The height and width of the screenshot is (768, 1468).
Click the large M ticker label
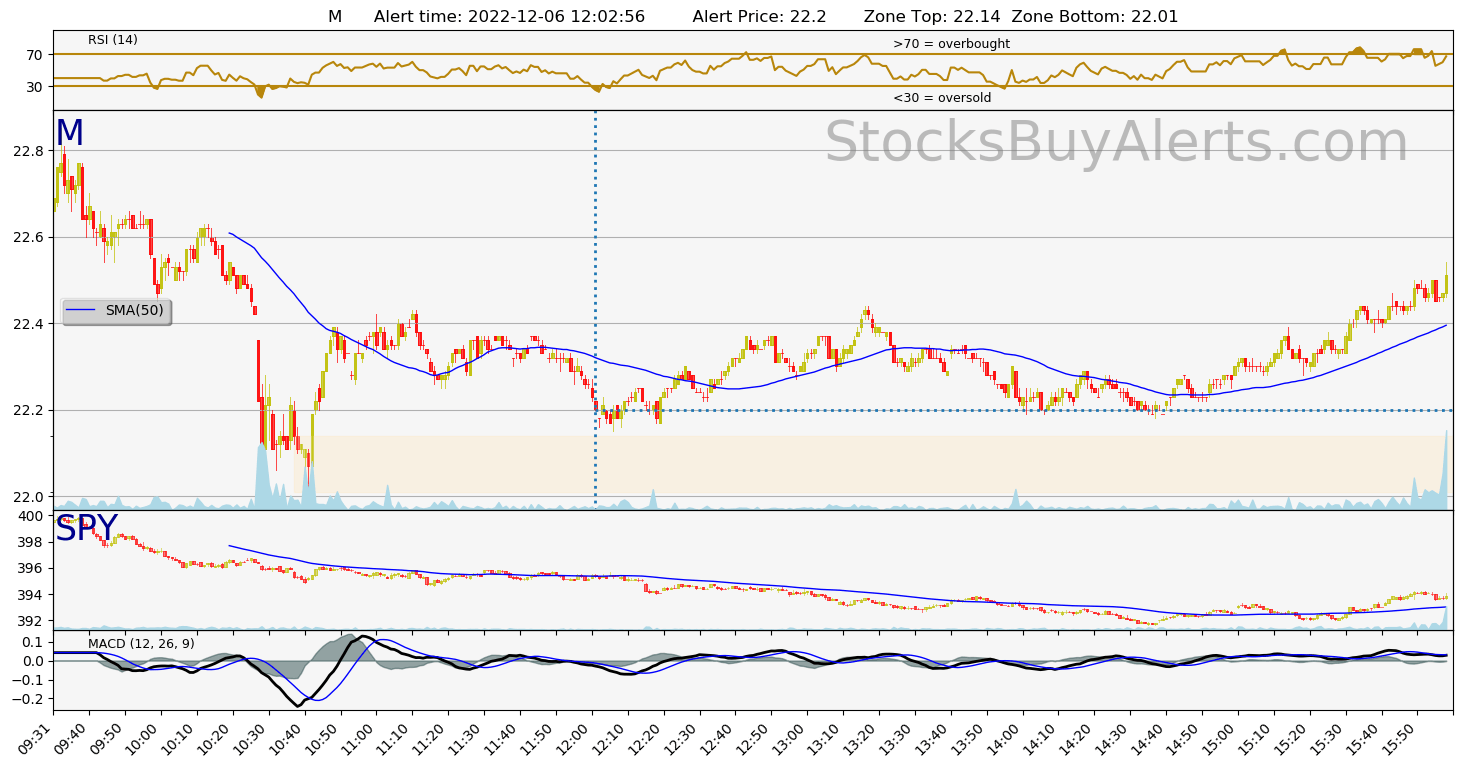[70, 134]
